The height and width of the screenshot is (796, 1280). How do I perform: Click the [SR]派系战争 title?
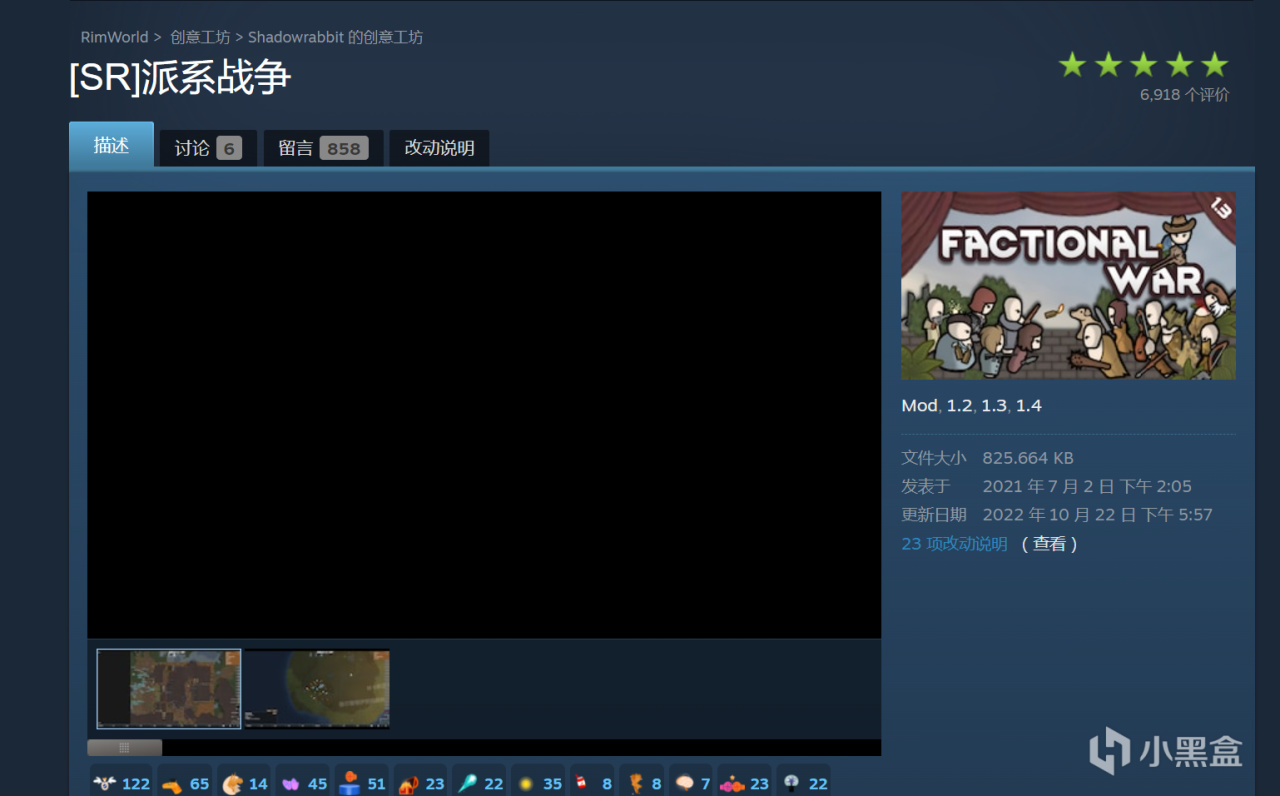180,79
